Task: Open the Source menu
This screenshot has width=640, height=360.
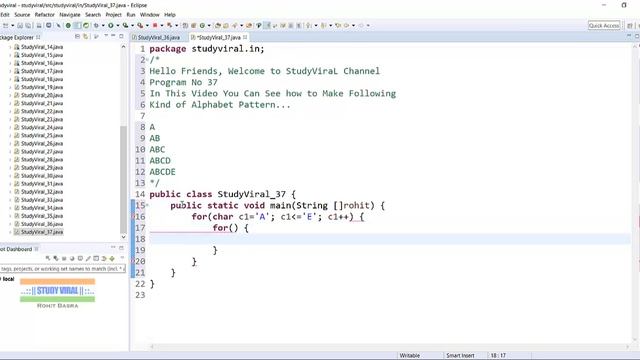Action: point(22,15)
